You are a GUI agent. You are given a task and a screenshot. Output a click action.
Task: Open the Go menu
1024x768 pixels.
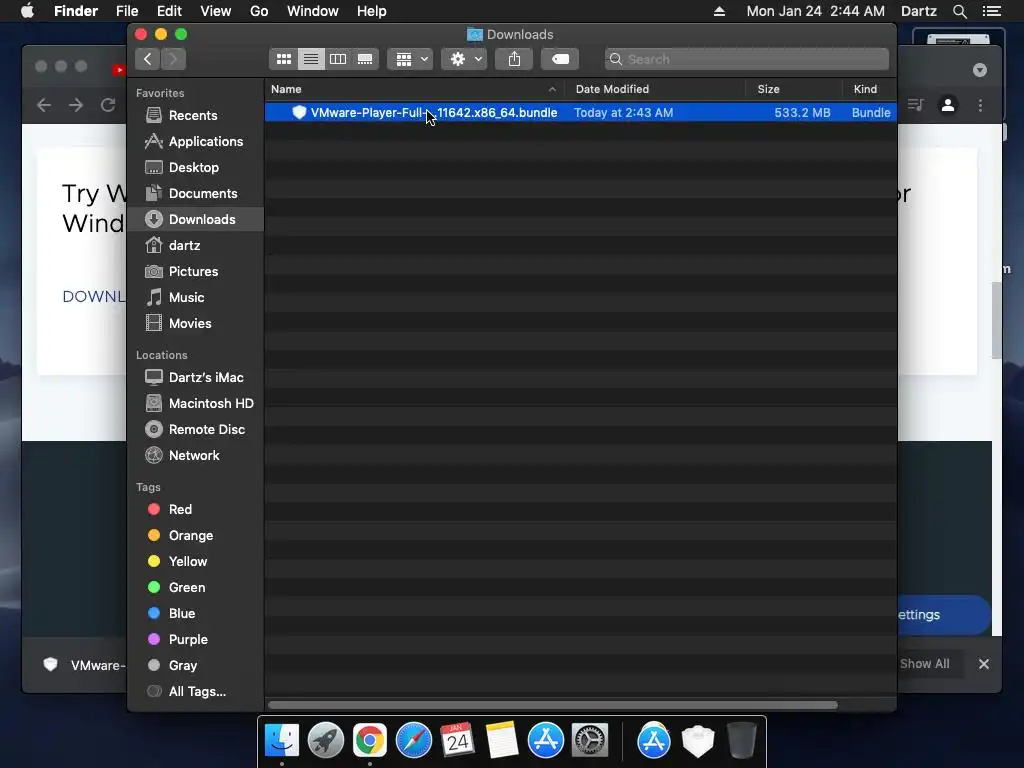[259, 11]
